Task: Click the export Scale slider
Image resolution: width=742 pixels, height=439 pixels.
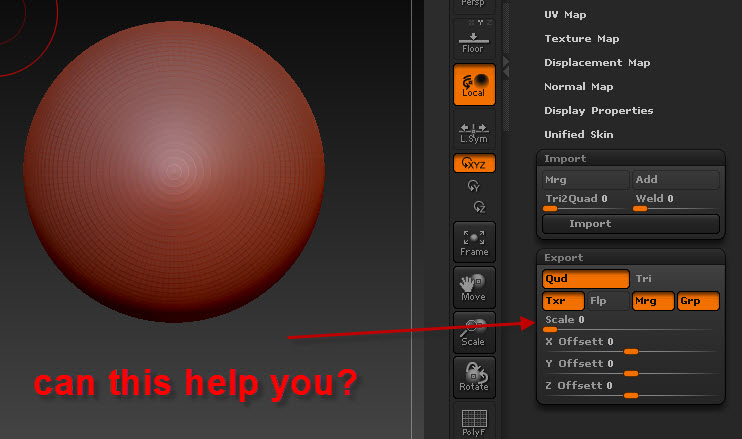Action: (630, 324)
